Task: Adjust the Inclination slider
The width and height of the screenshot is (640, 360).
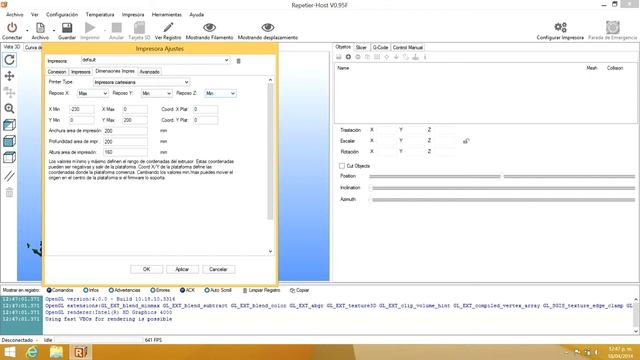Action: [x=502, y=188]
